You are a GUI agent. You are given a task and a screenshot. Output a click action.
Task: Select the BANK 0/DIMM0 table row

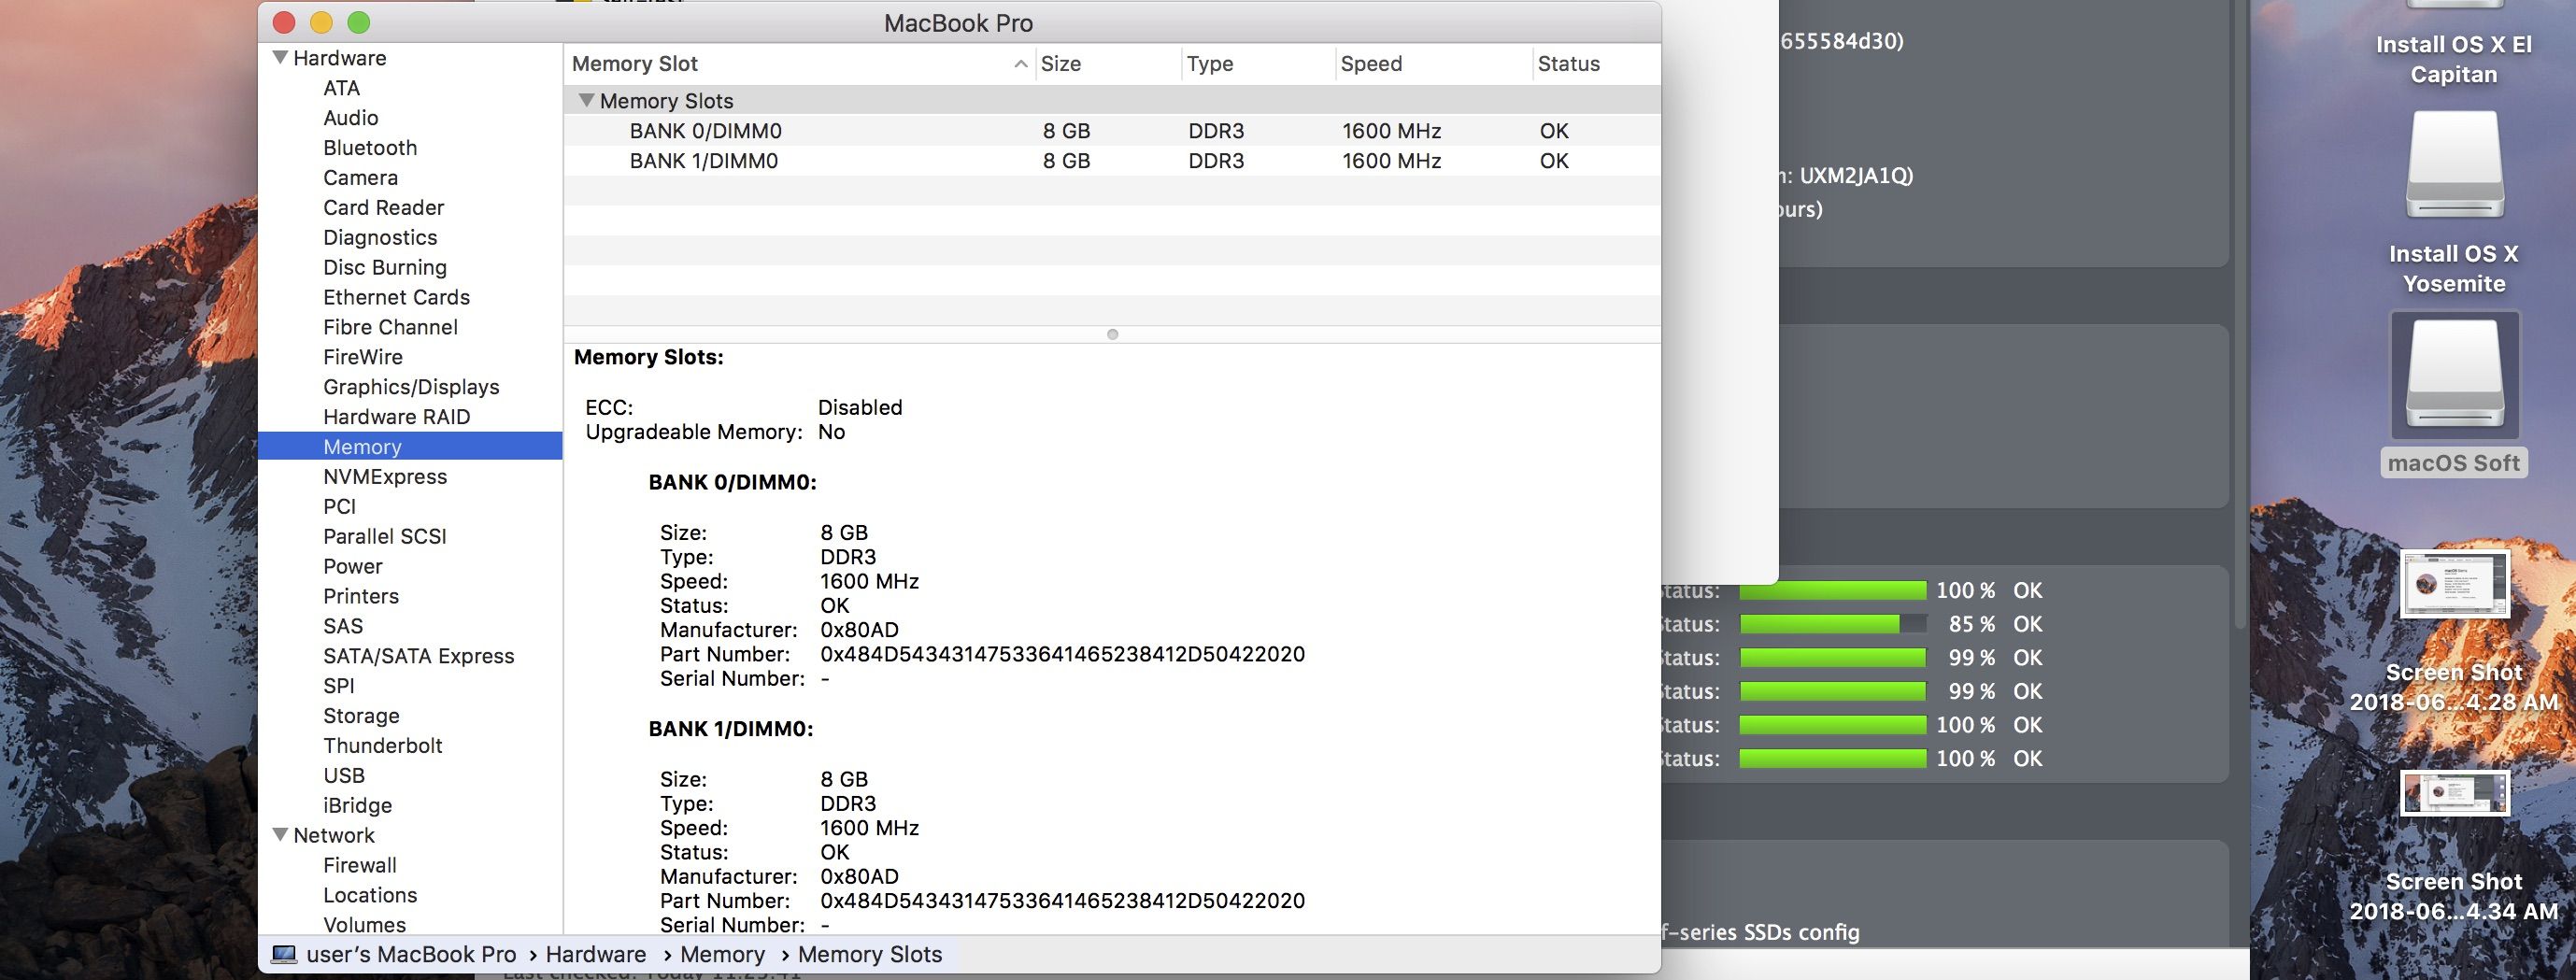[x=1112, y=131]
